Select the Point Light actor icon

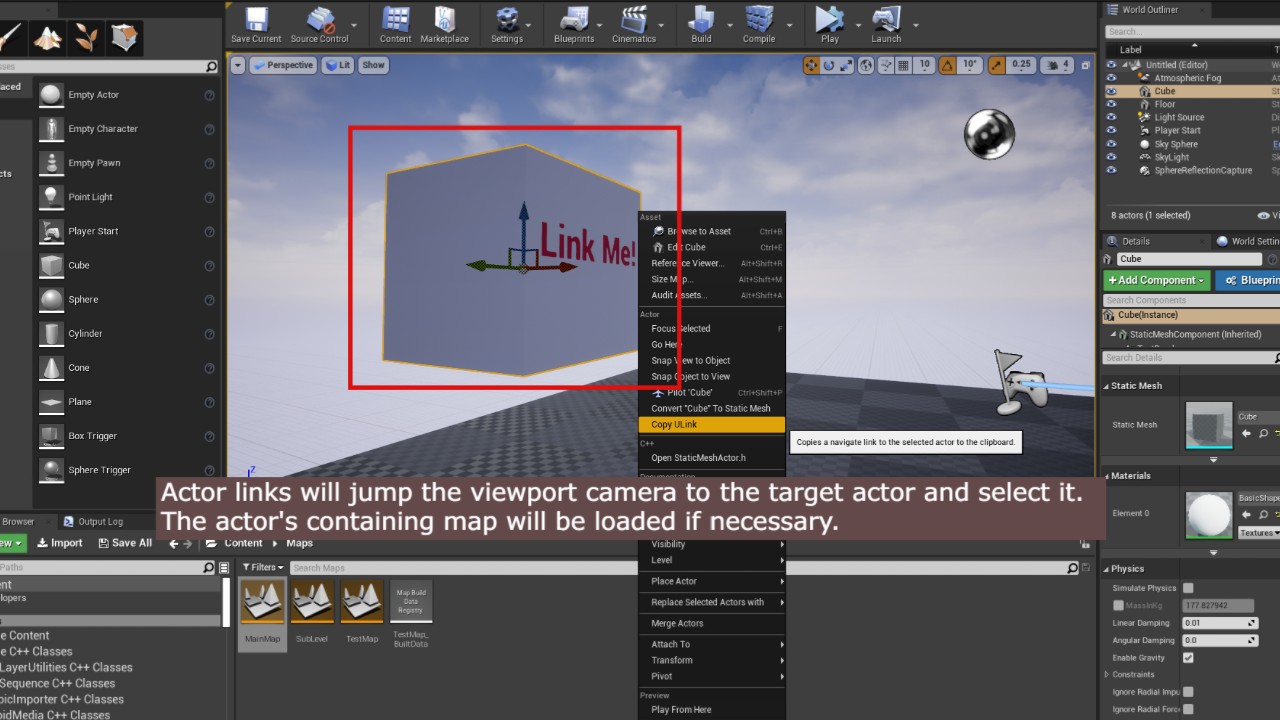[51, 197]
